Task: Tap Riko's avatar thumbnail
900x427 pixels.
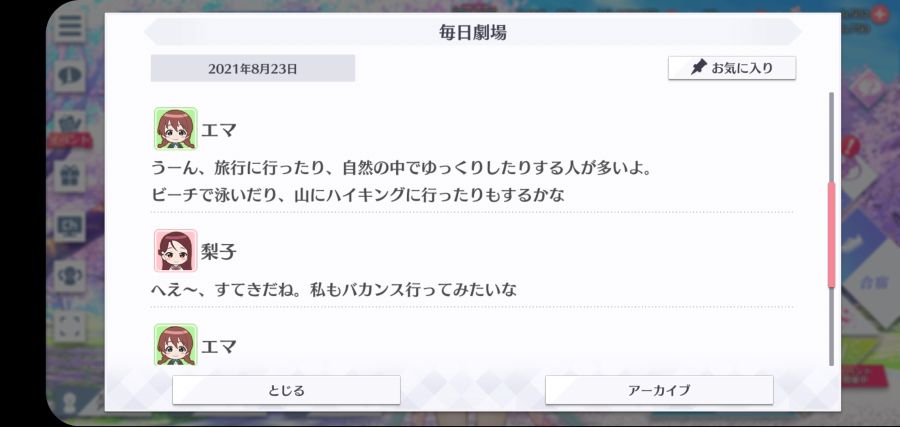Action: click(176, 250)
